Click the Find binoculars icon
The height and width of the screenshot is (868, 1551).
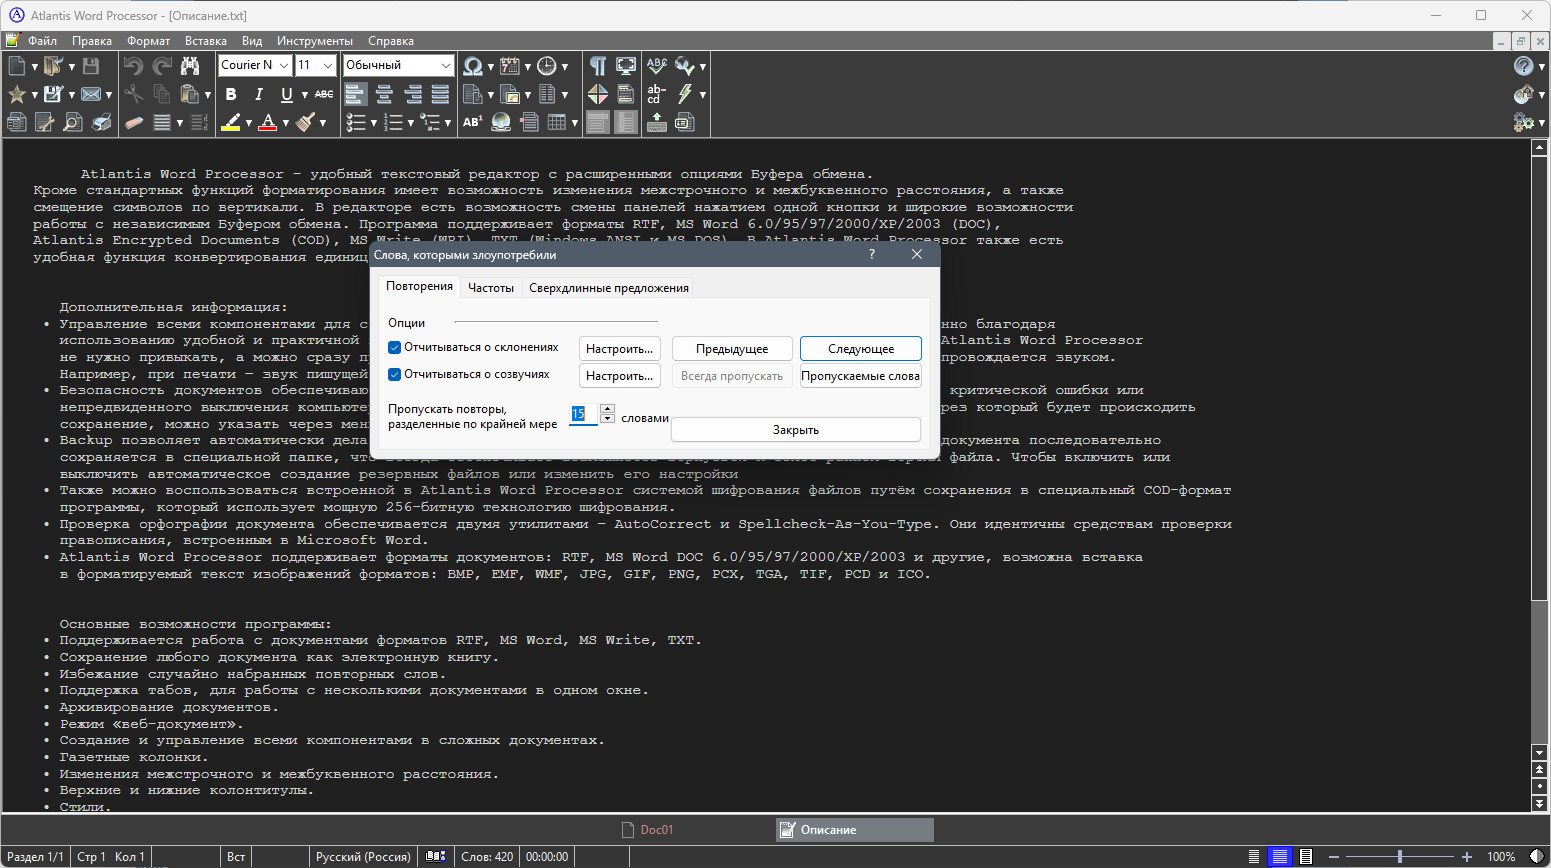190,66
